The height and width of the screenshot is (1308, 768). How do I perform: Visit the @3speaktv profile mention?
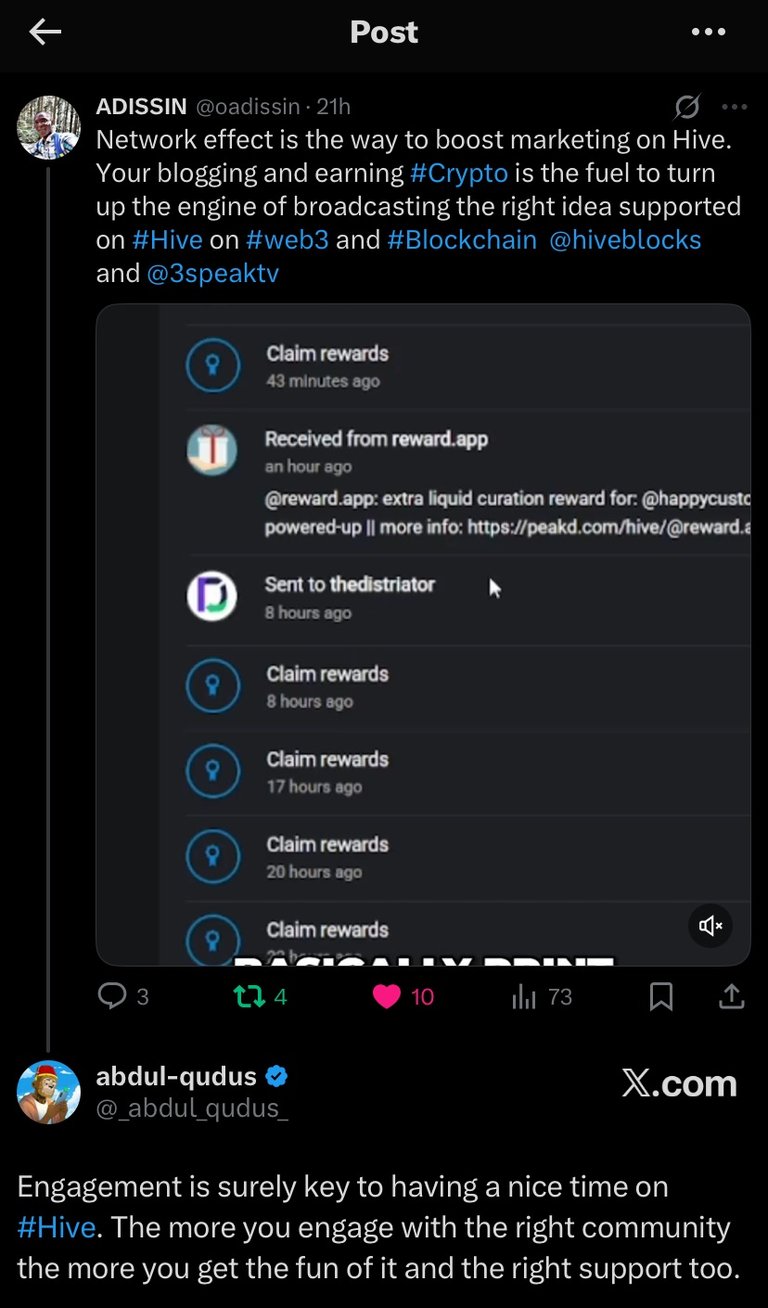(x=213, y=273)
